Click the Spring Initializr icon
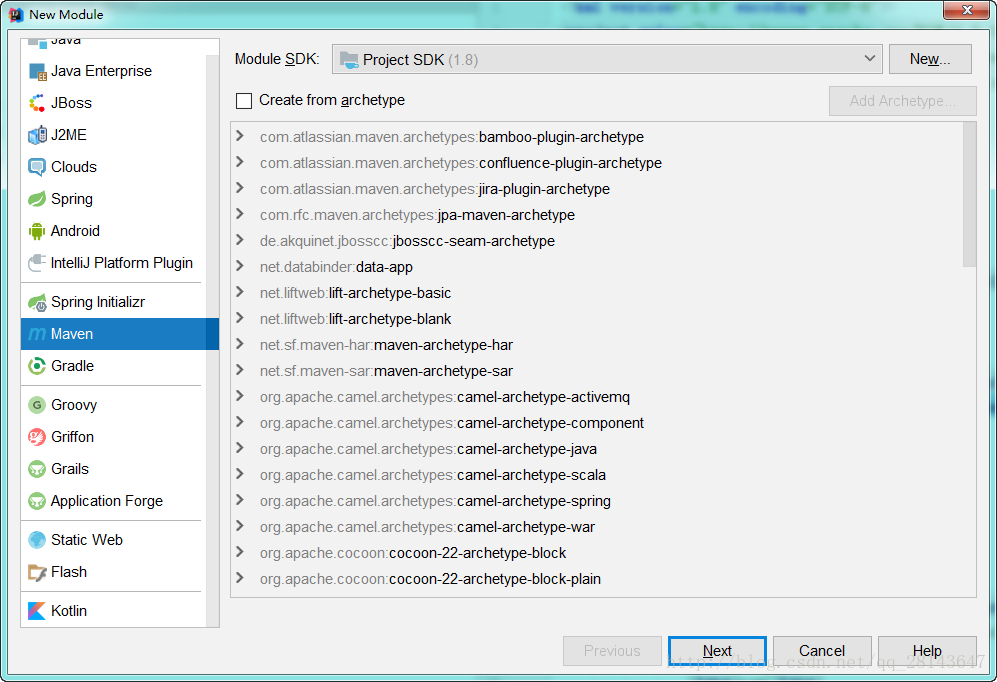This screenshot has height=682, width=997. pyautogui.click(x=38, y=303)
